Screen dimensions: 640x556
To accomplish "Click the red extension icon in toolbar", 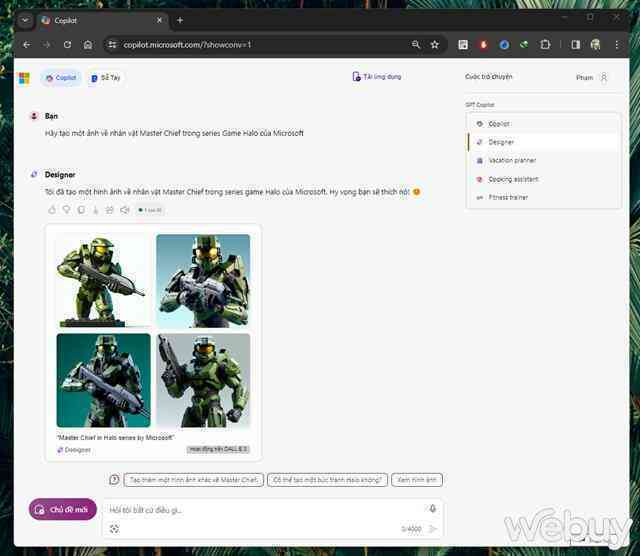I will [x=484, y=44].
